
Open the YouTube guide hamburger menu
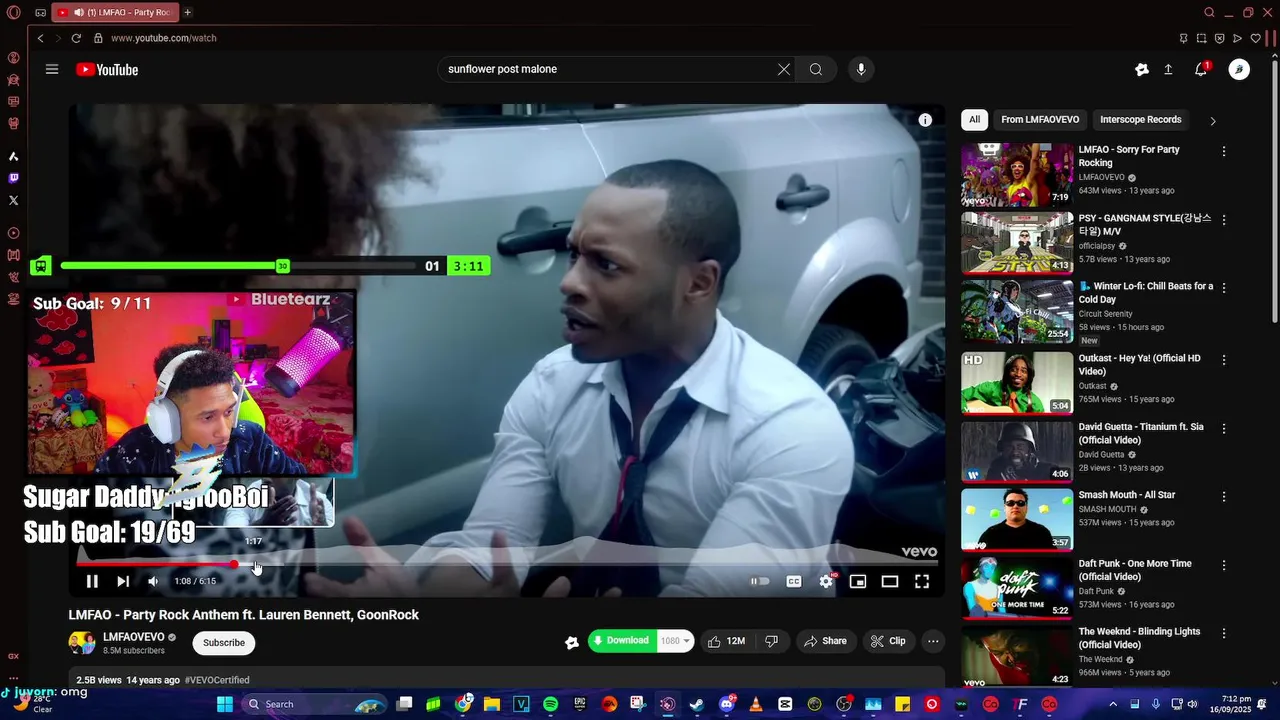[52, 69]
